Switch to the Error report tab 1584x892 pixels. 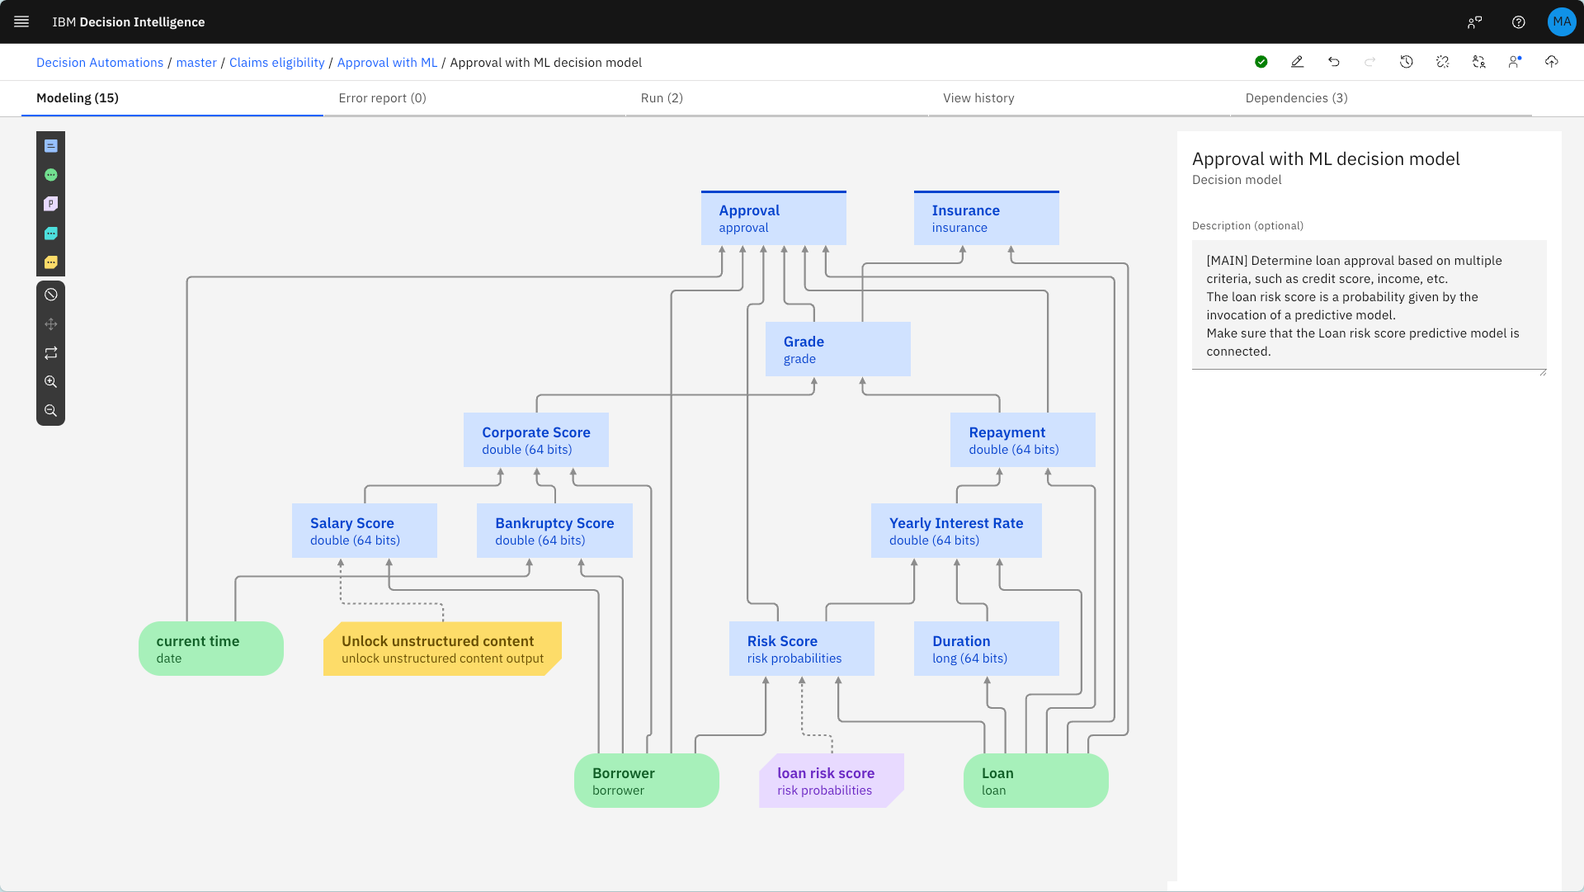(x=382, y=98)
